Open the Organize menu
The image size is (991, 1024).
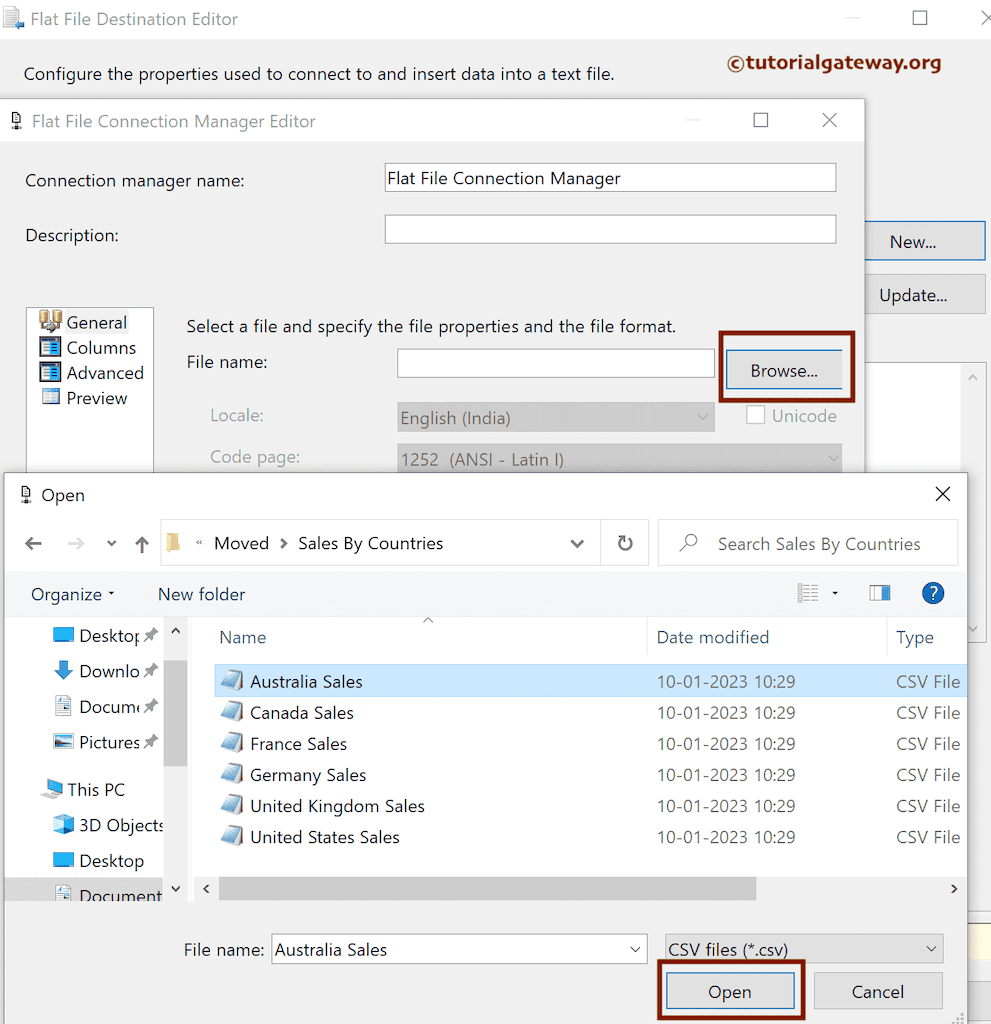(69, 593)
